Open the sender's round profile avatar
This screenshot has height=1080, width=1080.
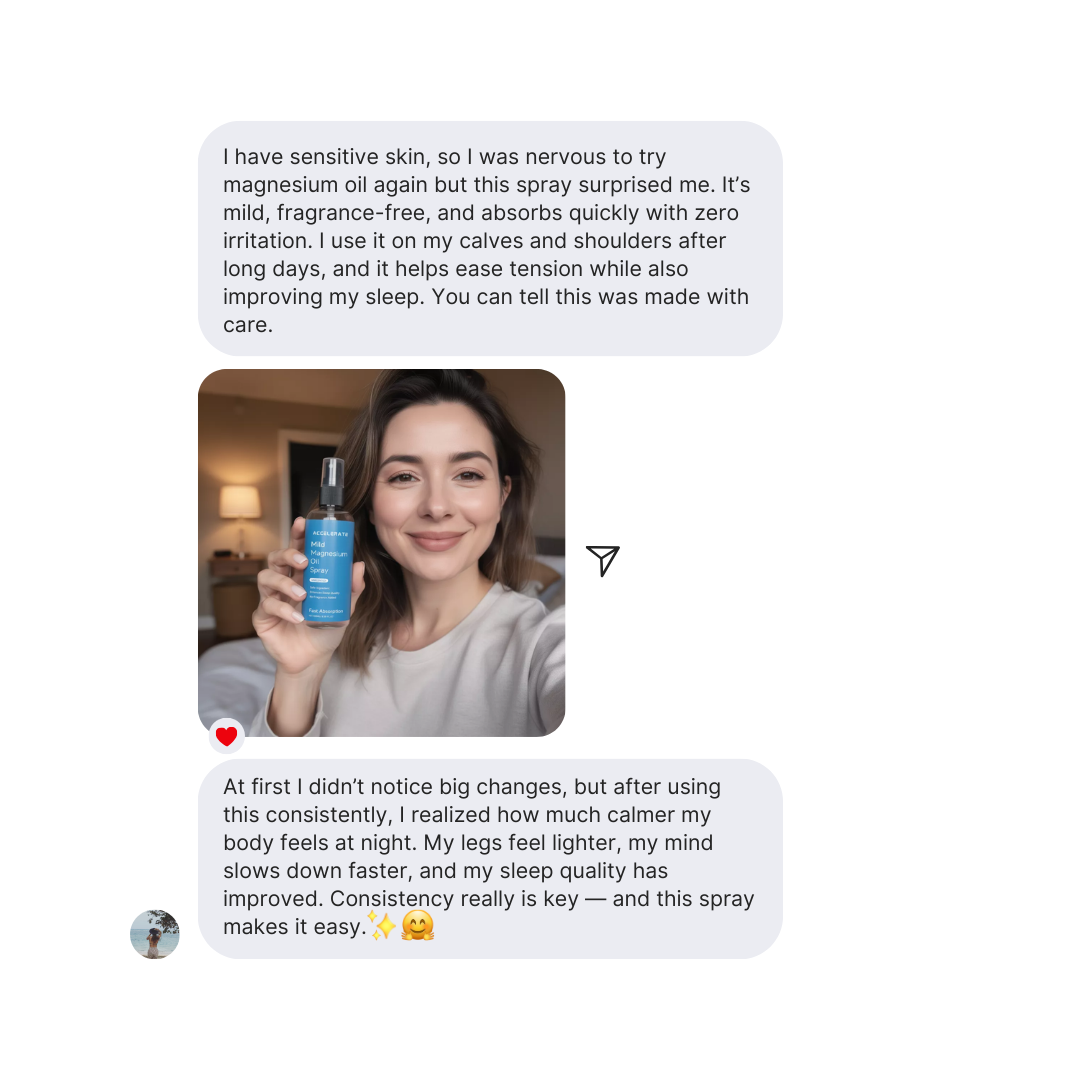tap(155, 934)
